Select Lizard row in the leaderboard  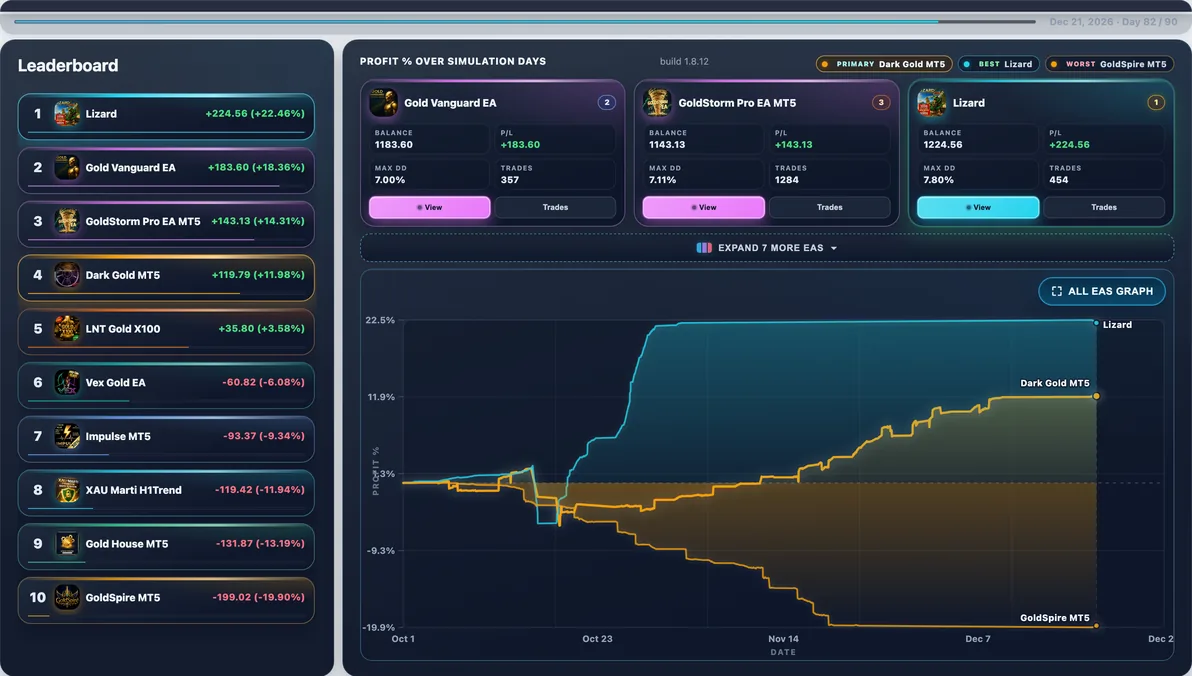click(x=166, y=116)
